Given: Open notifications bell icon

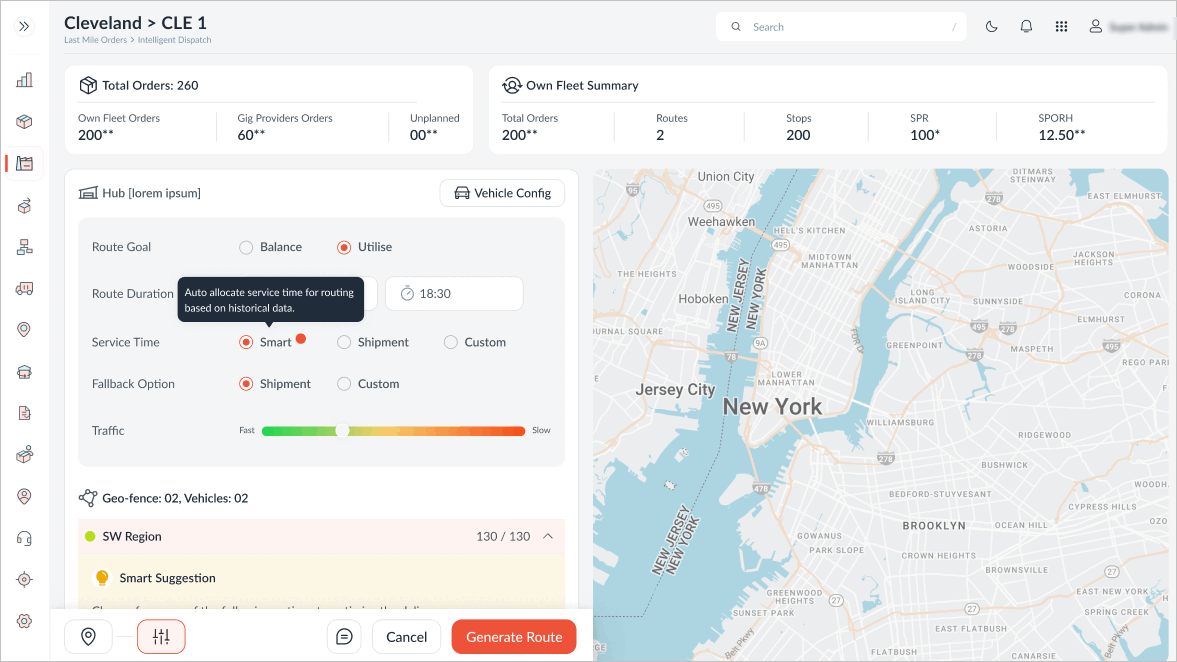Looking at the screenshot, I should [1026, 26].
